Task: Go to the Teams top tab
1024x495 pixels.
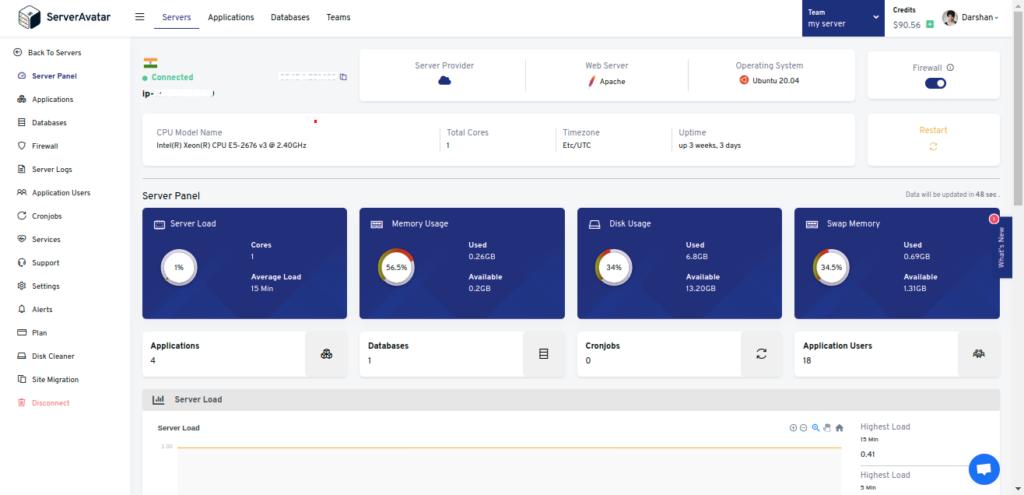Action: coord(338,18)
